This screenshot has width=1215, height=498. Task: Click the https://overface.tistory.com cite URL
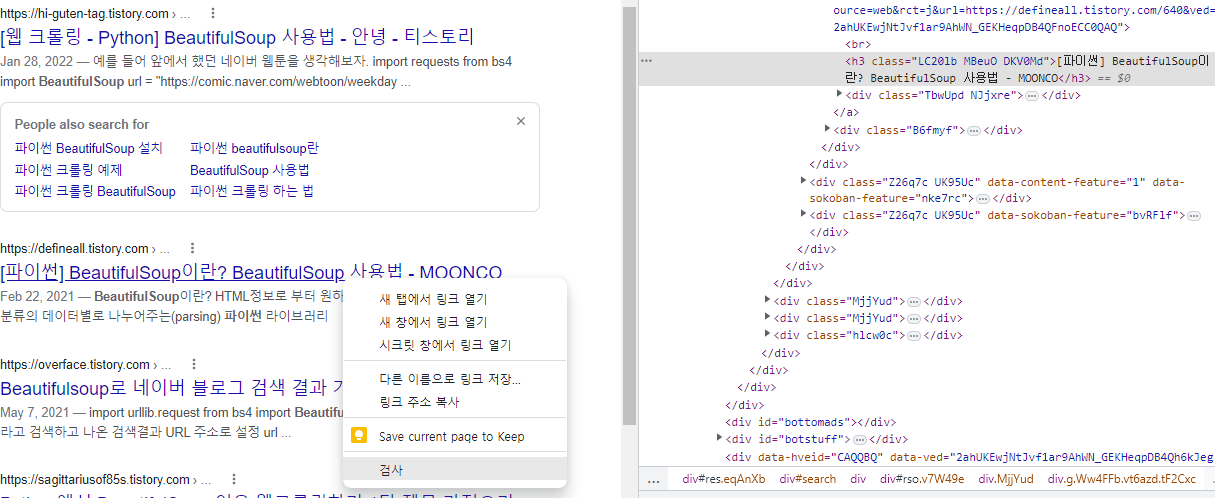point(75,364)
